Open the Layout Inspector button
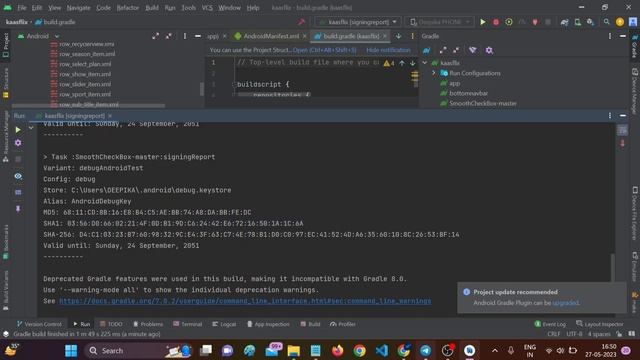The height and width of the screenshot is (360, 640). pyautogui.click(x=600, y=324)
